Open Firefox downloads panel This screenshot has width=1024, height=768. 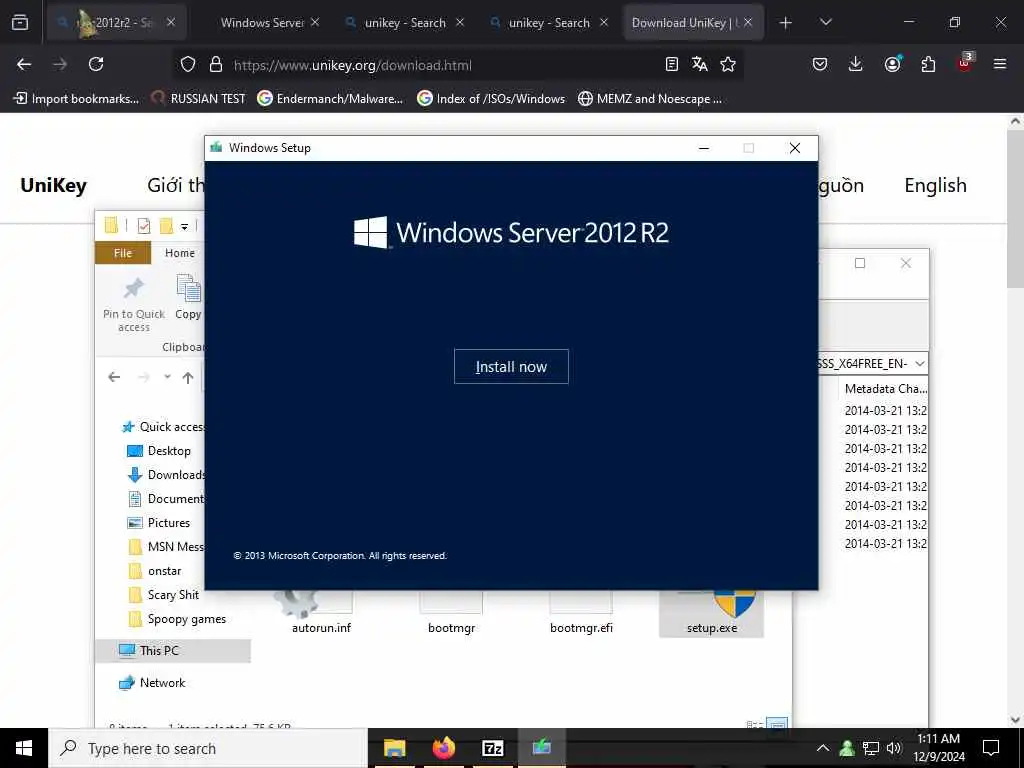click(856, 64)
